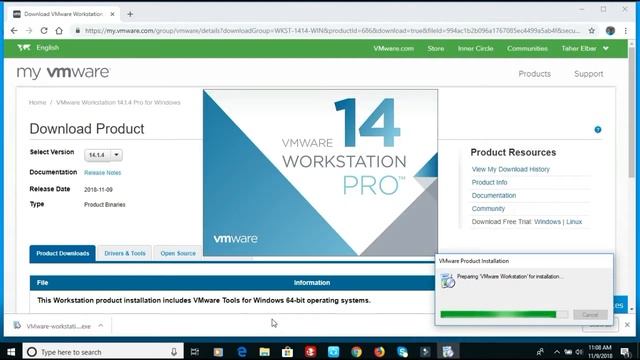Viewport: 640px width, 360px height.
Task: Switch to the Product Downloads tab
Action: (x=62, y=253)
